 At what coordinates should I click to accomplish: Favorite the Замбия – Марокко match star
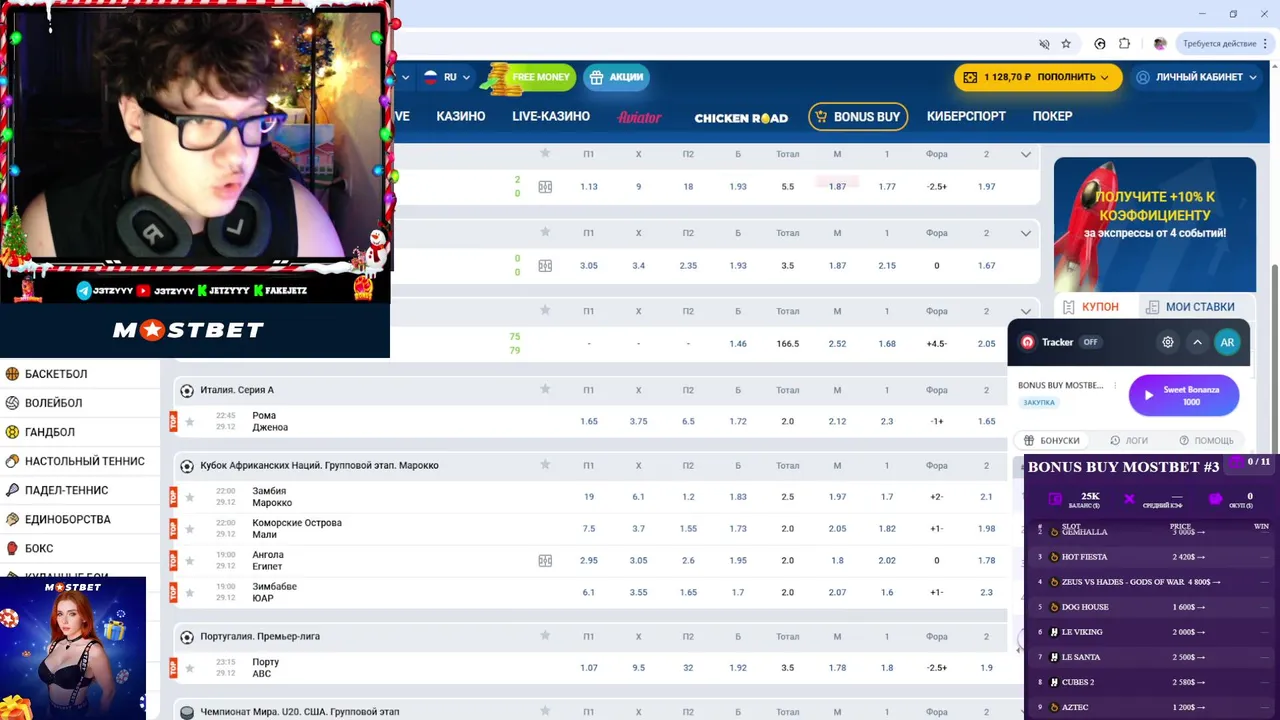pos(189,497)
